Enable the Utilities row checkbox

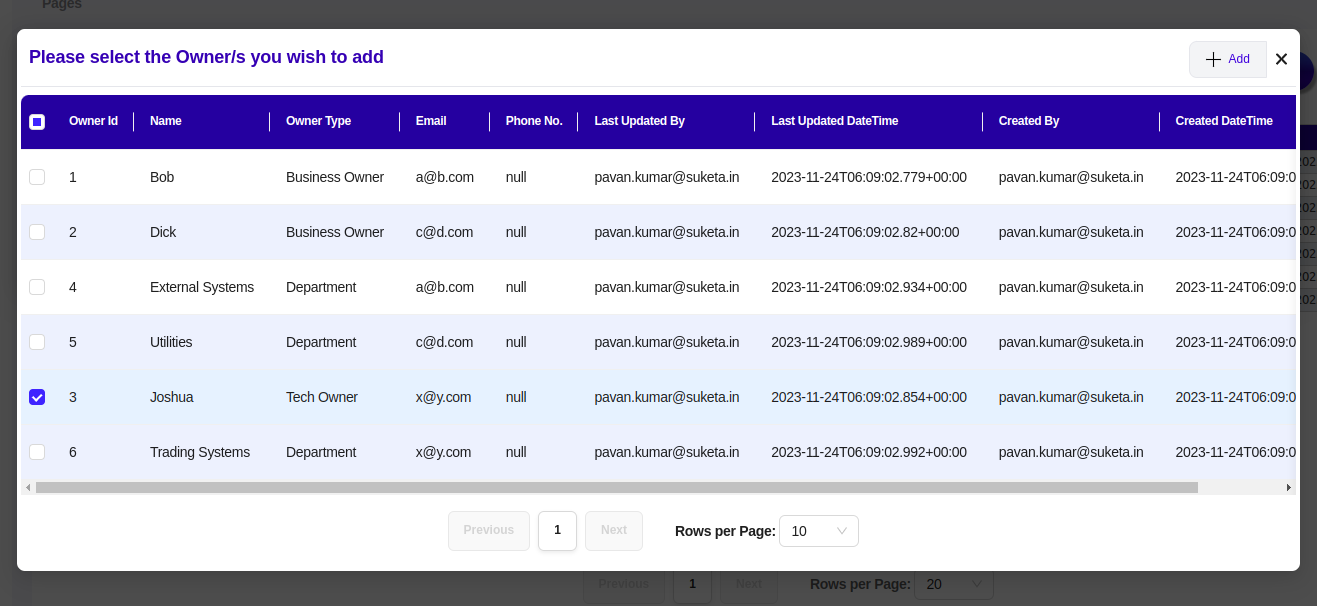pos(37,342)
